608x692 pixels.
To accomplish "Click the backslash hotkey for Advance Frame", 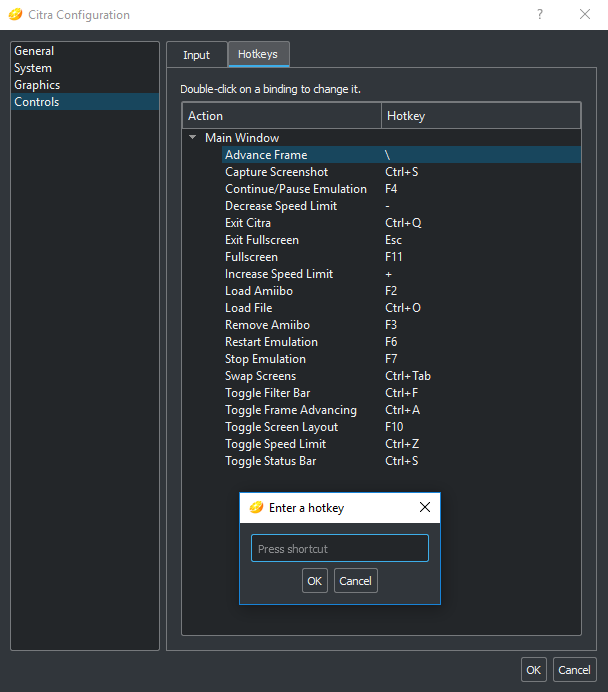I will pos(387,155).
